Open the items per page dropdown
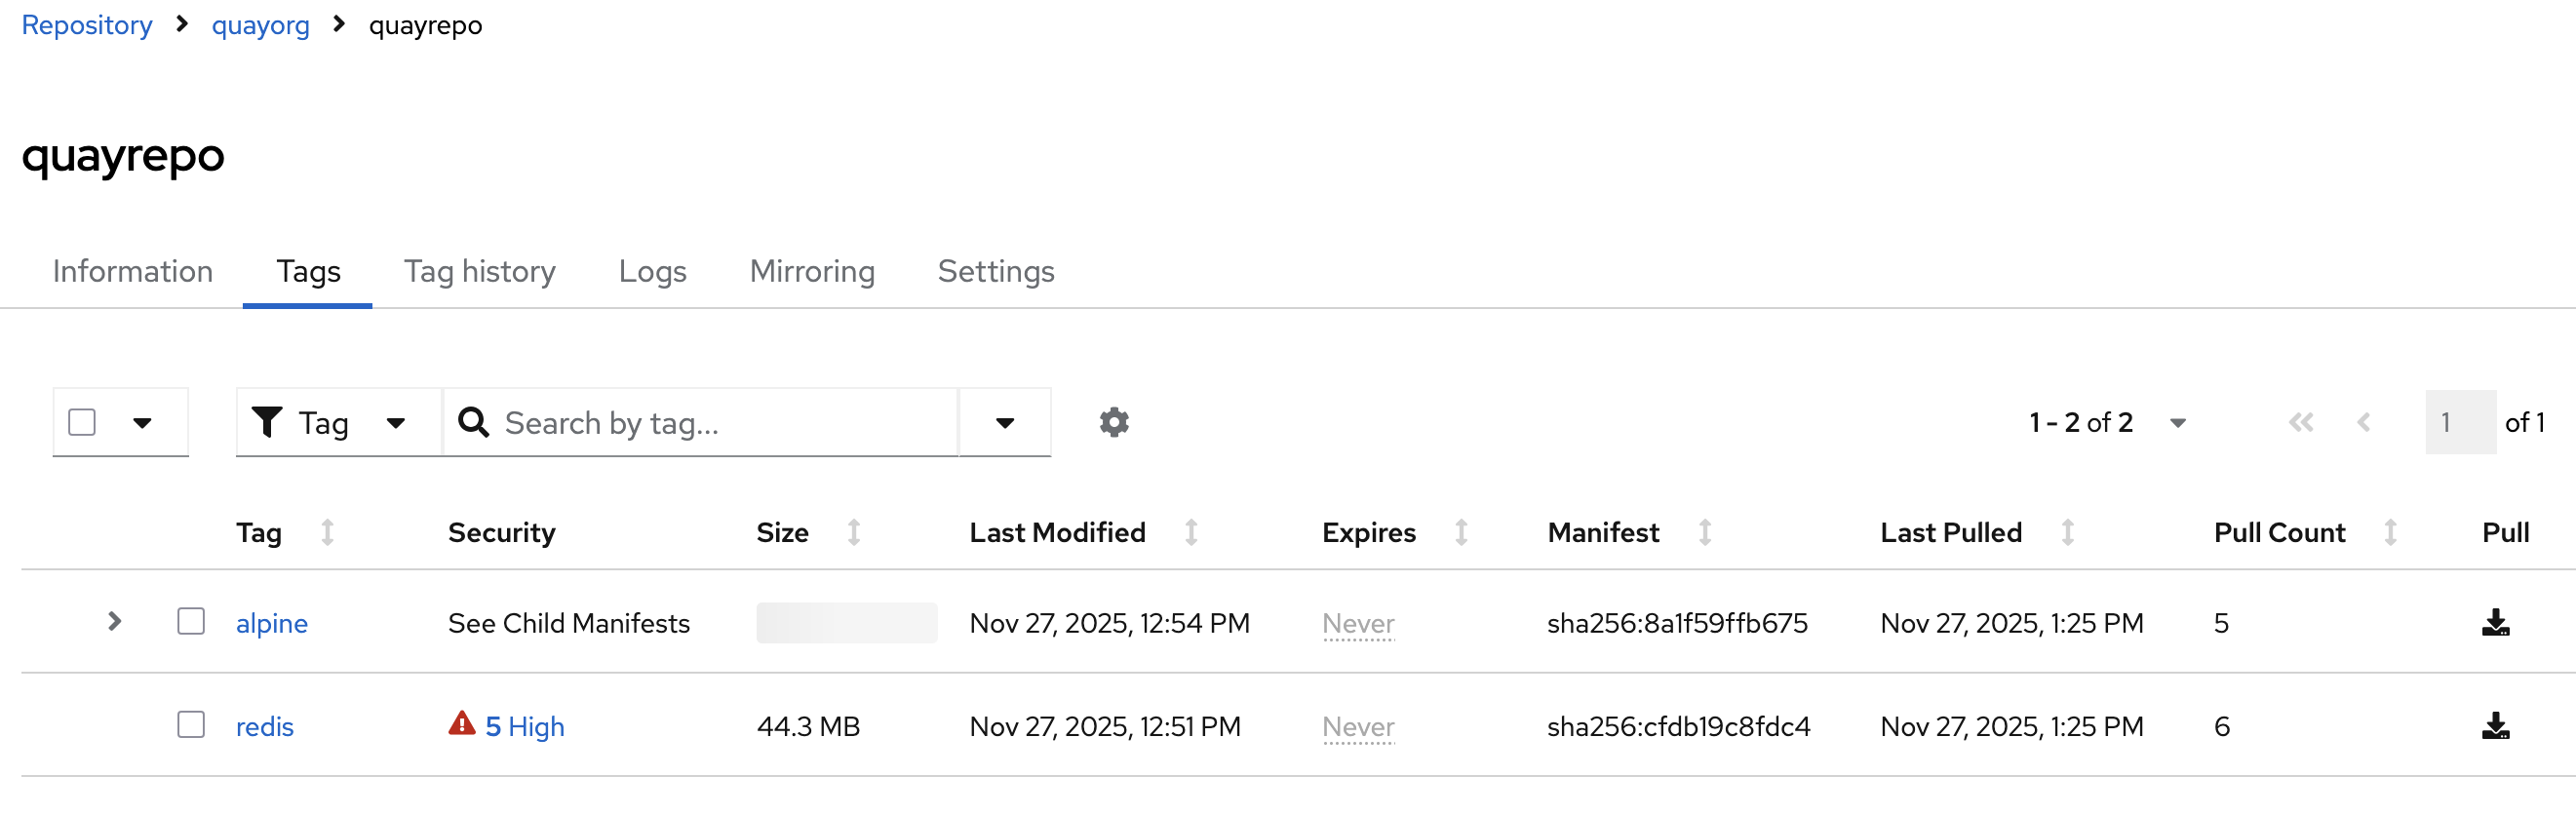This screenshot has height=815, width=2576. pyautogui.click(x=2176, y=422)
